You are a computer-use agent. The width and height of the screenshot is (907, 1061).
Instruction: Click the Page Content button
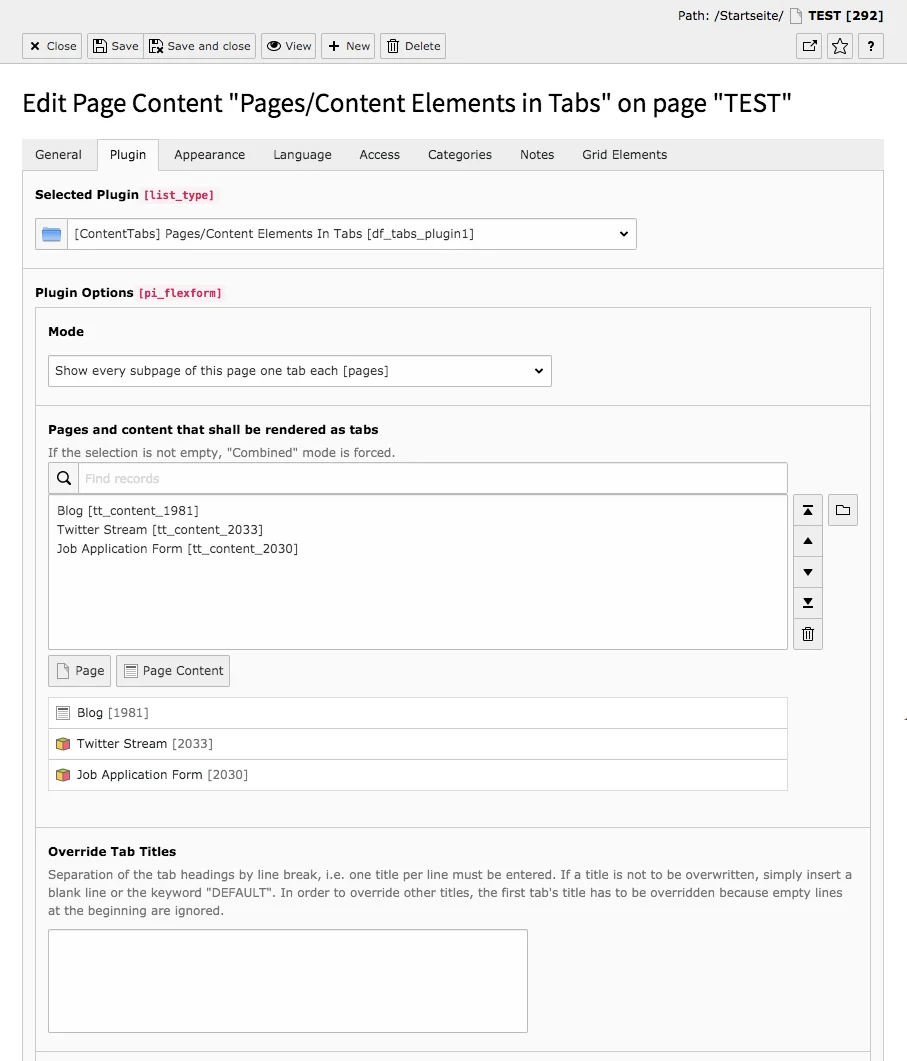(172, 670)
